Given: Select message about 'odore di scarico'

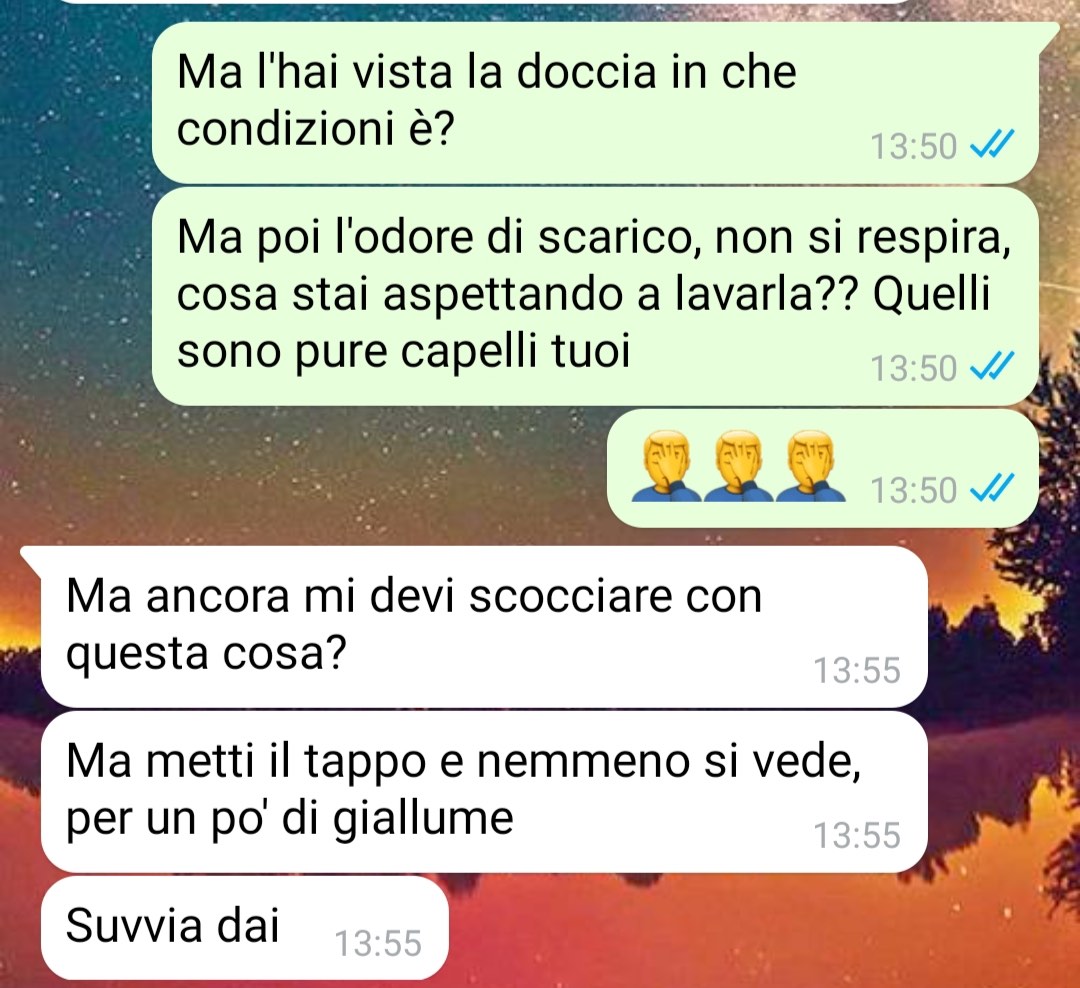Looking at the screenshot, I should (x=595, y=296).
